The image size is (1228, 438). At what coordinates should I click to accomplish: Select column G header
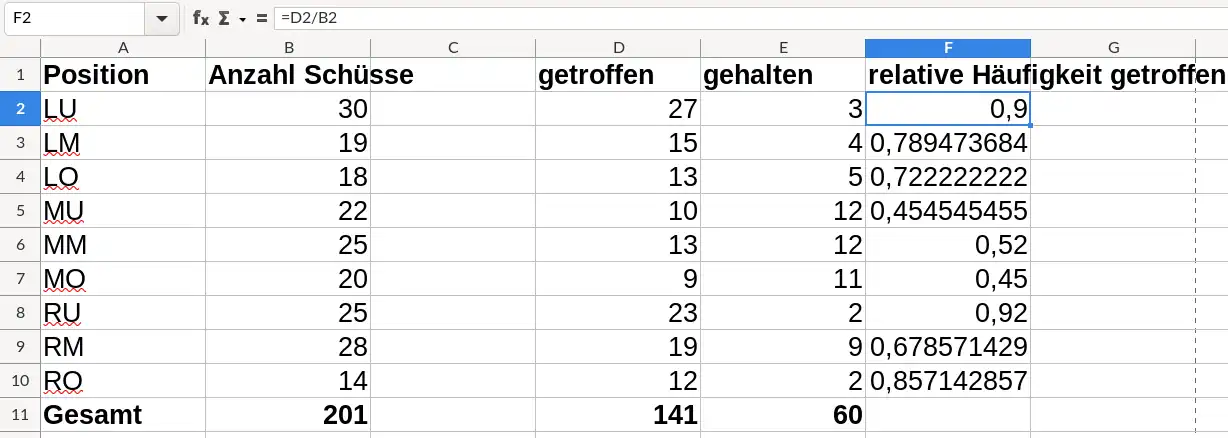pyautogui.click(x=1112, y=48)
